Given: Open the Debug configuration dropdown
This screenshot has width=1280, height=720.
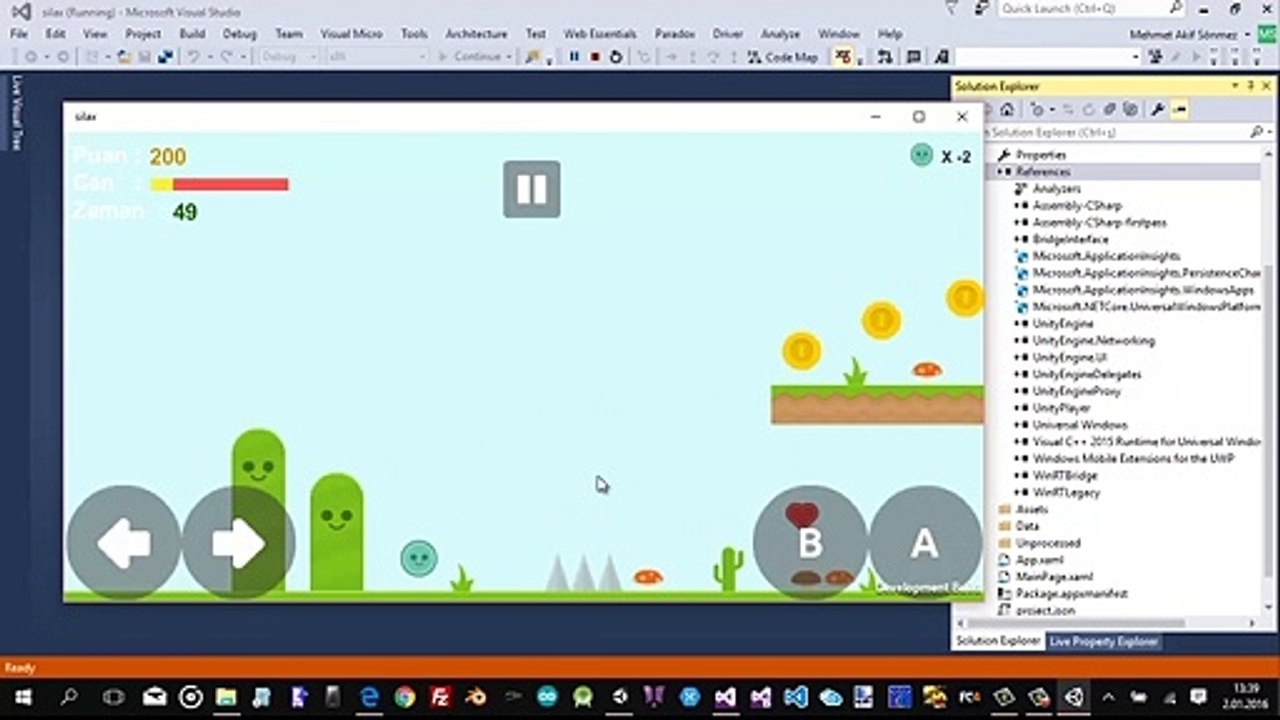Looking at the screenshot, I should pos(288,57).
